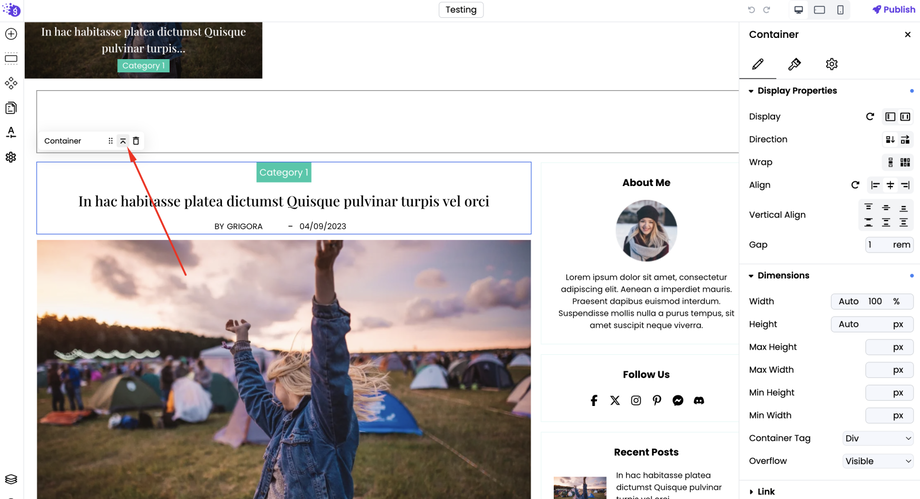Enable wrap option in Wrap row
Screen dimensions: 920x499
click(x=905, y=162)
